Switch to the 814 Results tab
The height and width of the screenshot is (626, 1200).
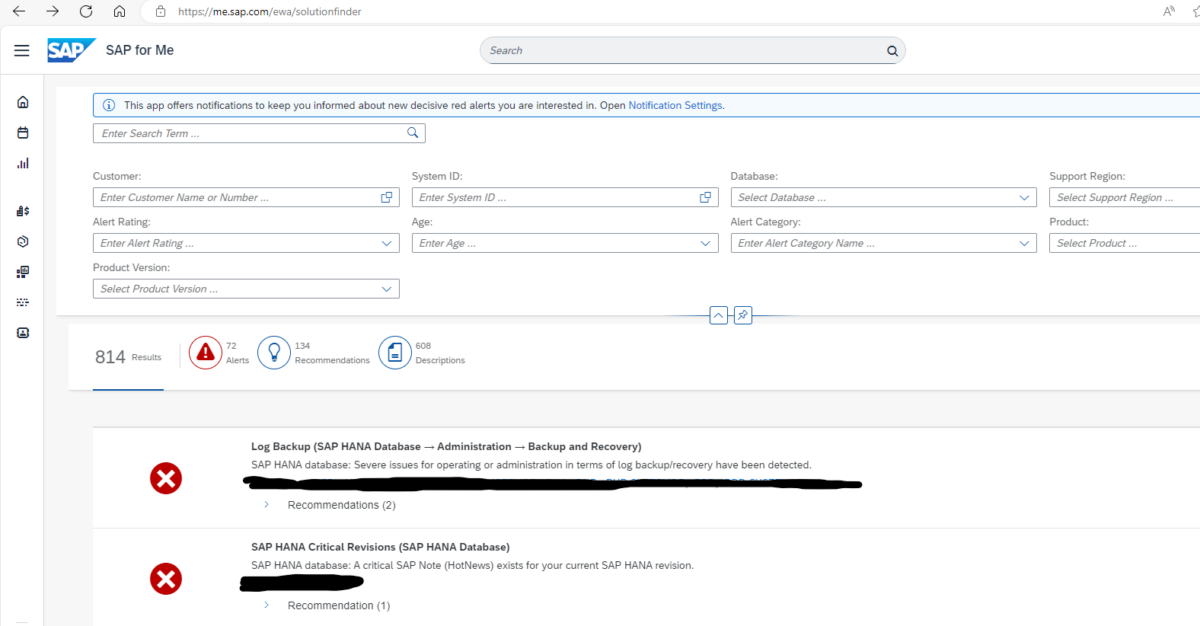[127, 356]
